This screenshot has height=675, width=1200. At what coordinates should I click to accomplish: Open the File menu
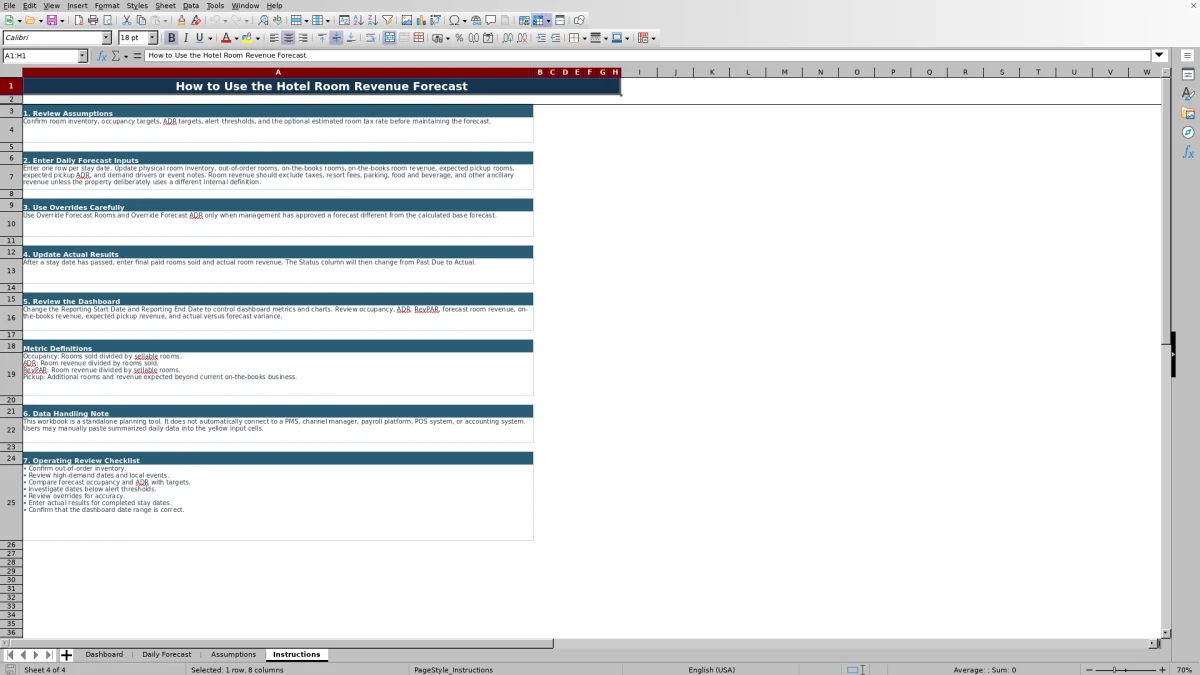tap(9, 6)
